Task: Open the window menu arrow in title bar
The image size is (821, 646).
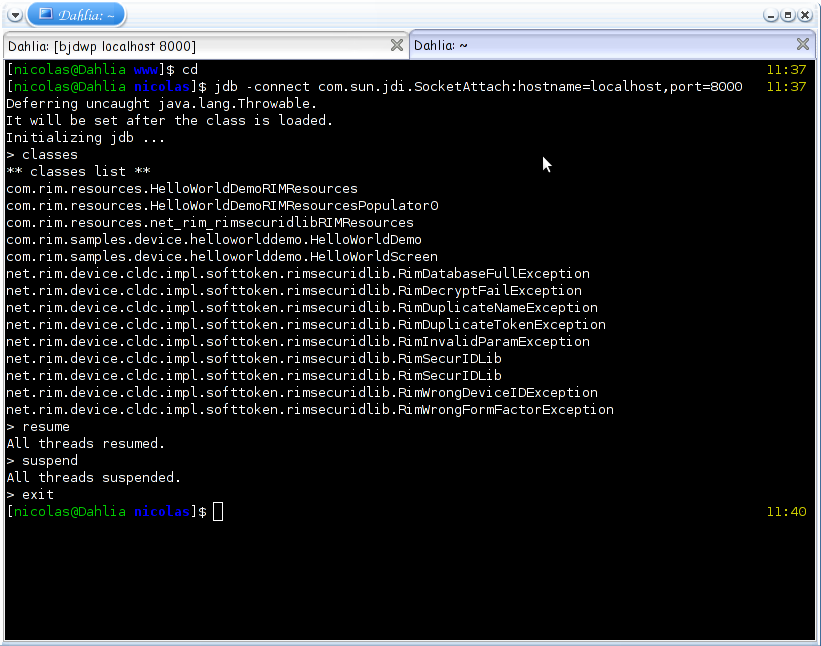Action: (14, 15)
